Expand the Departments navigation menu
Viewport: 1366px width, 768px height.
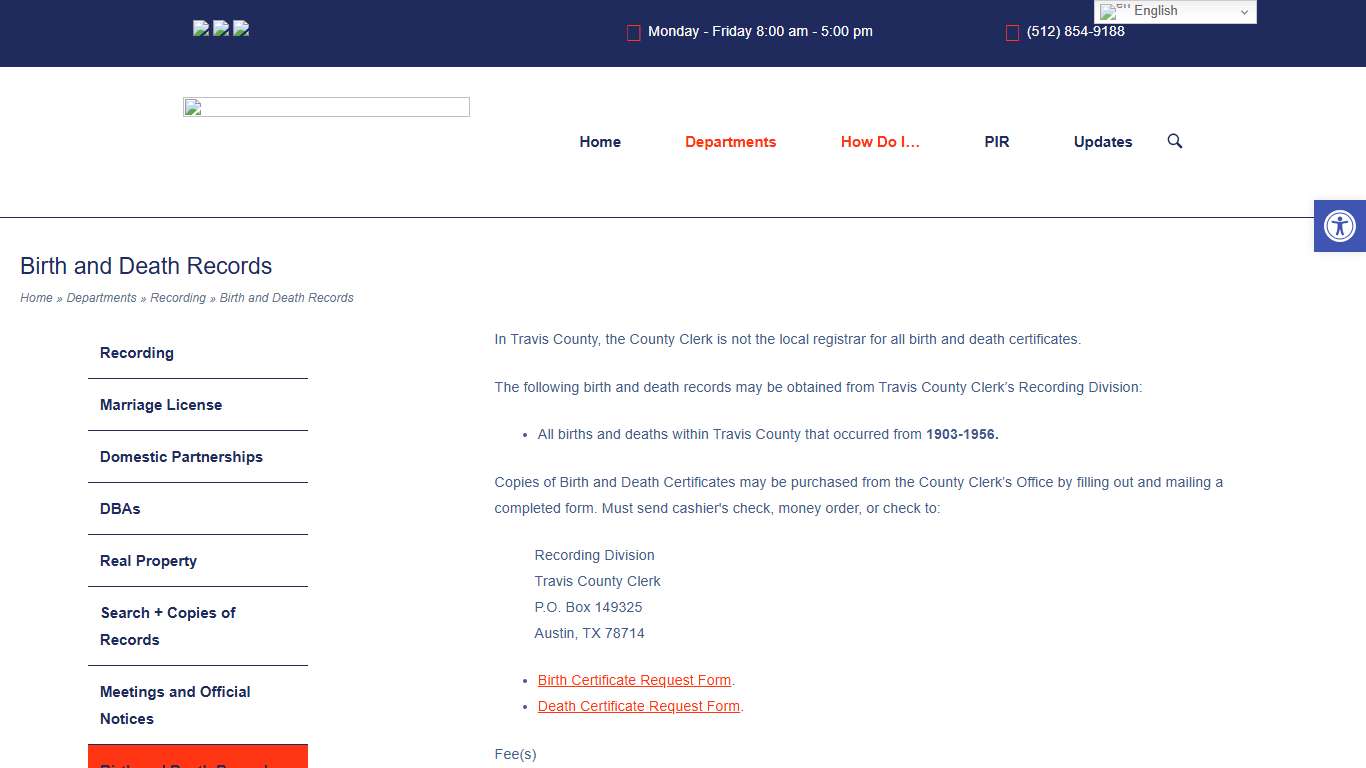[x=730, y=141]
